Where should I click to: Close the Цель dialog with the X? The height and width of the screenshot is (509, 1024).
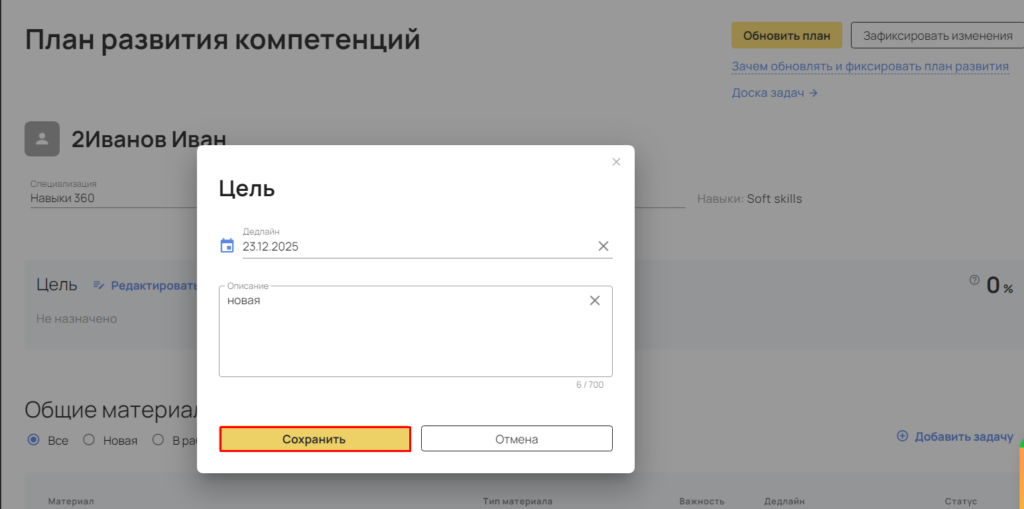616,162
